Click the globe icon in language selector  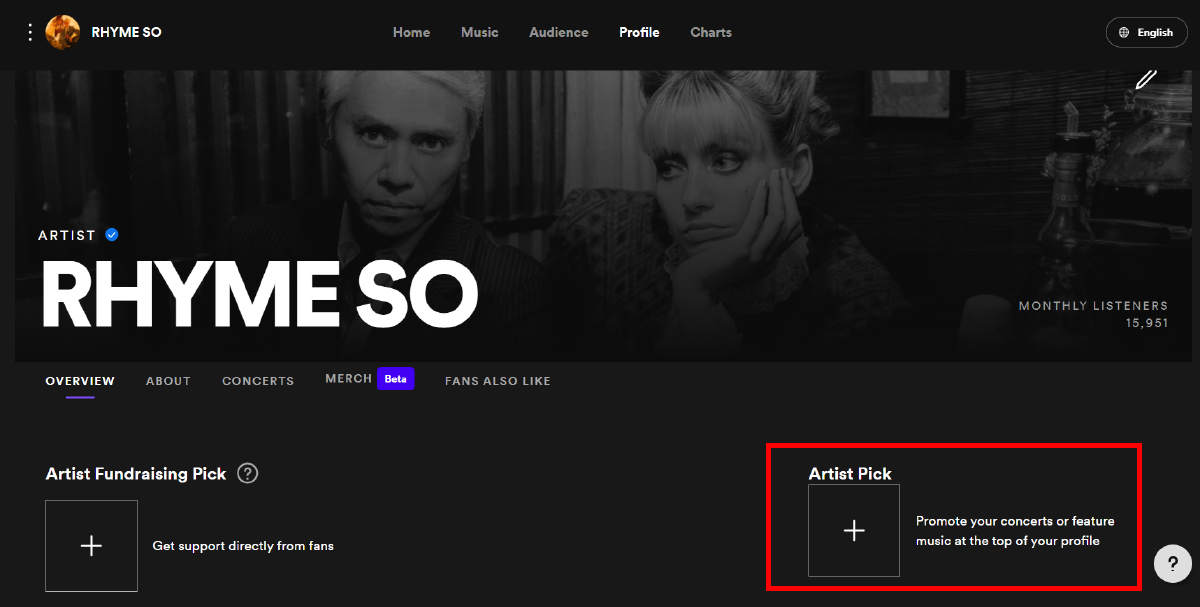1125,32
